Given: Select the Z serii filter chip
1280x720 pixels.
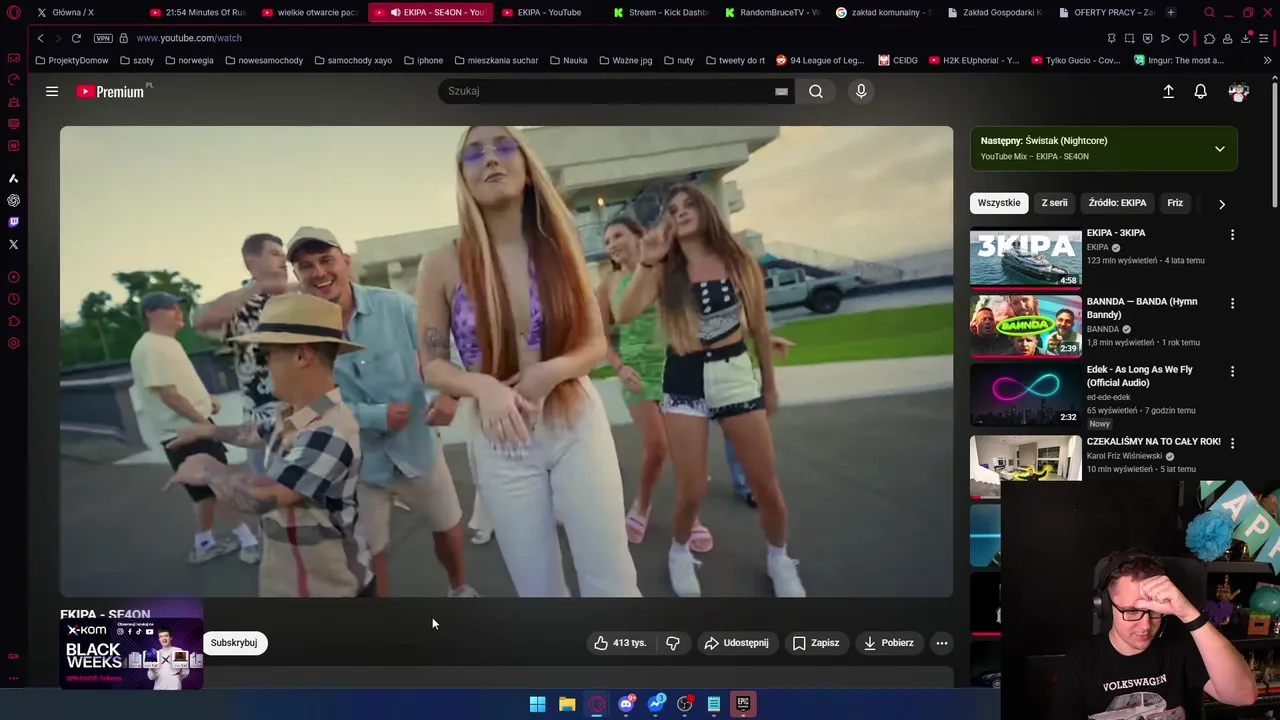Looking at the screenshot, I should point(1054,203).
